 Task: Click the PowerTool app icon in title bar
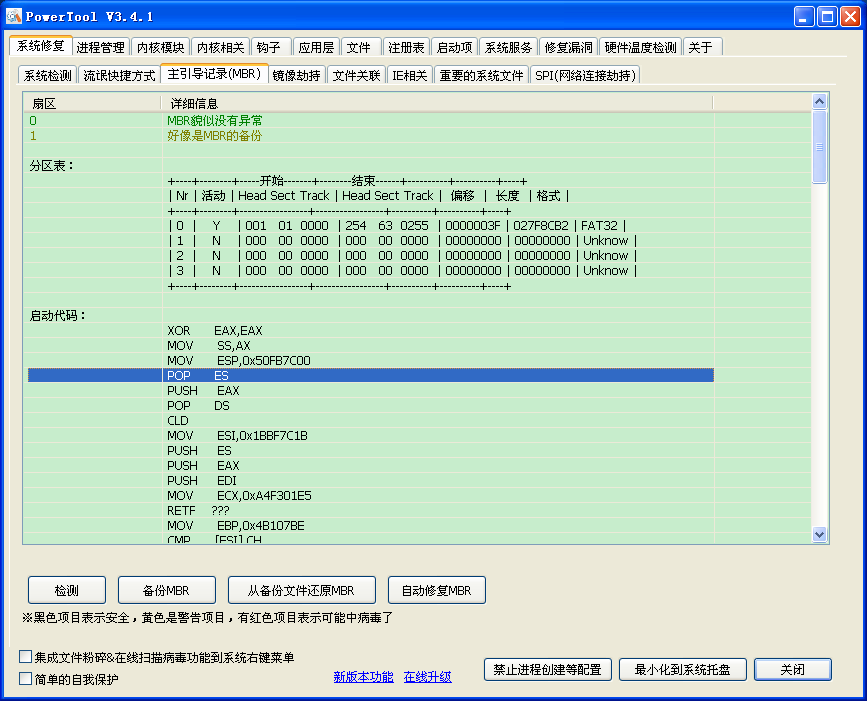(14, 17)
